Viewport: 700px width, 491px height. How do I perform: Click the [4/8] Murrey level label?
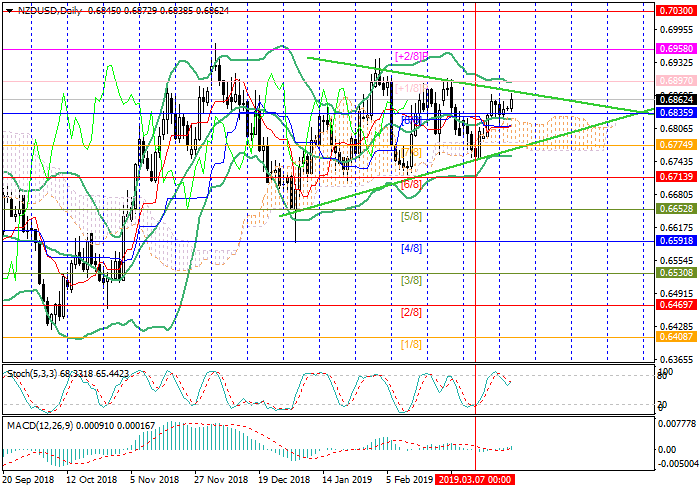(x=411, y=248)
